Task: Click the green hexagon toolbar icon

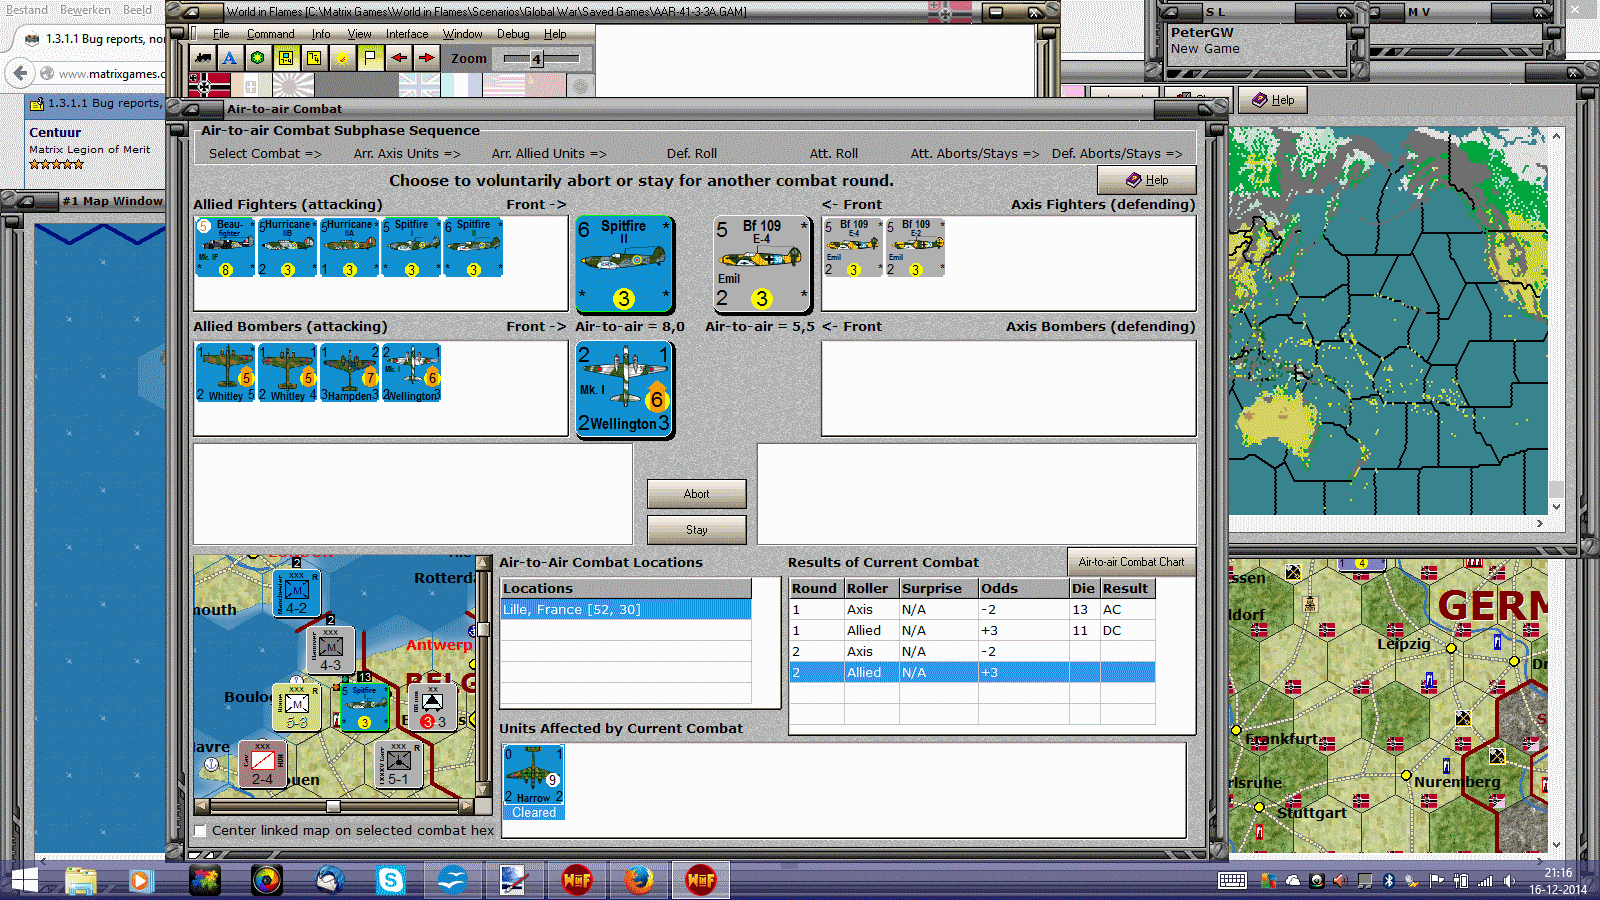Action: coord(258,58)
